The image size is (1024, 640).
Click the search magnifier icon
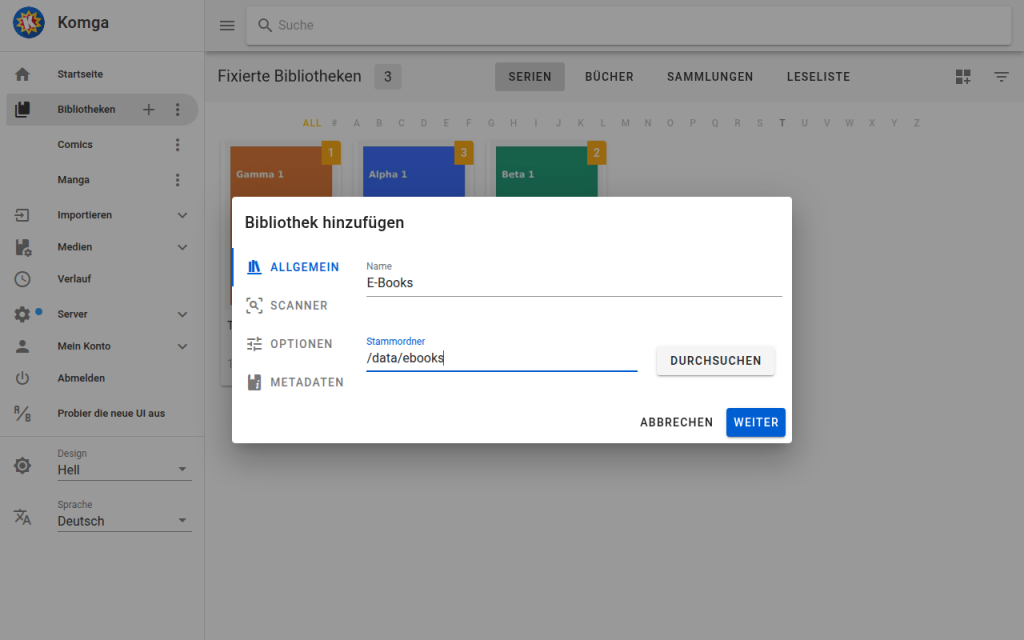[x=264, y=25]
